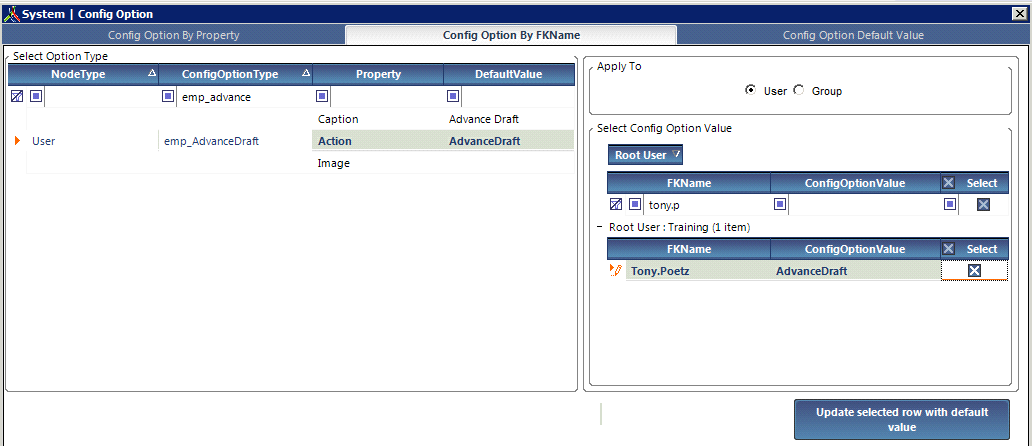
Task: Open the Property column filter operator icon
Action: (x=321, y=97)
